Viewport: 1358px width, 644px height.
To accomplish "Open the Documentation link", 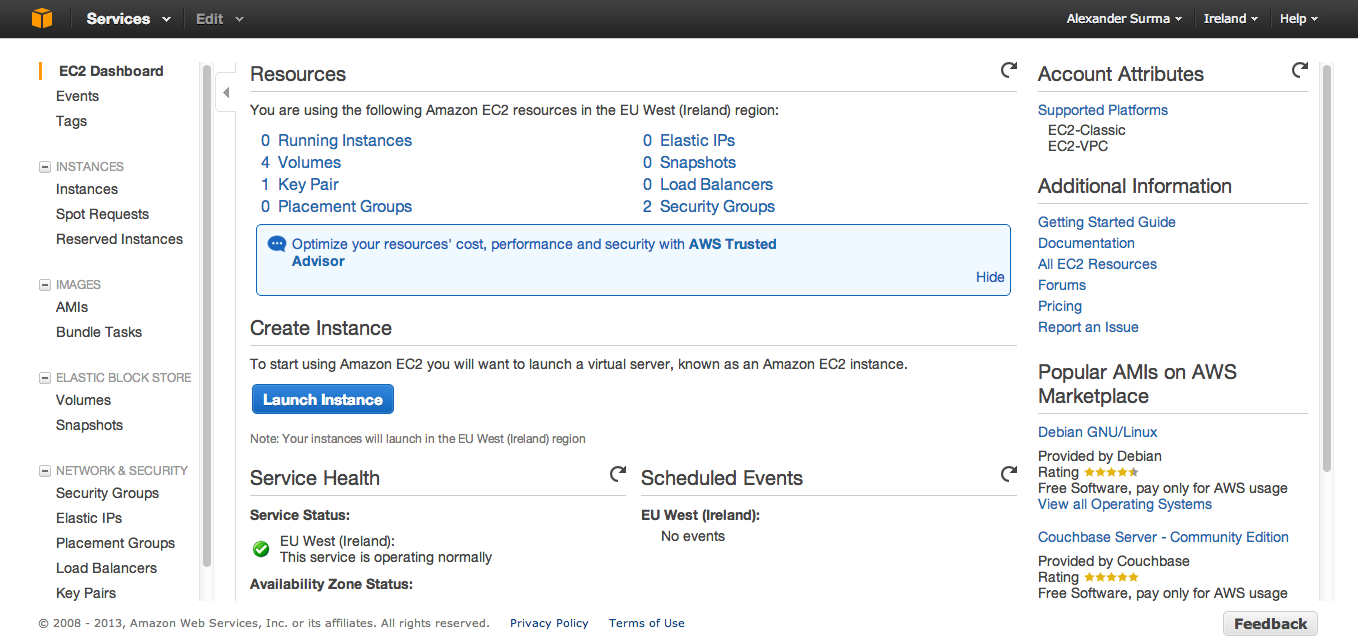I will coord(1086,243).
